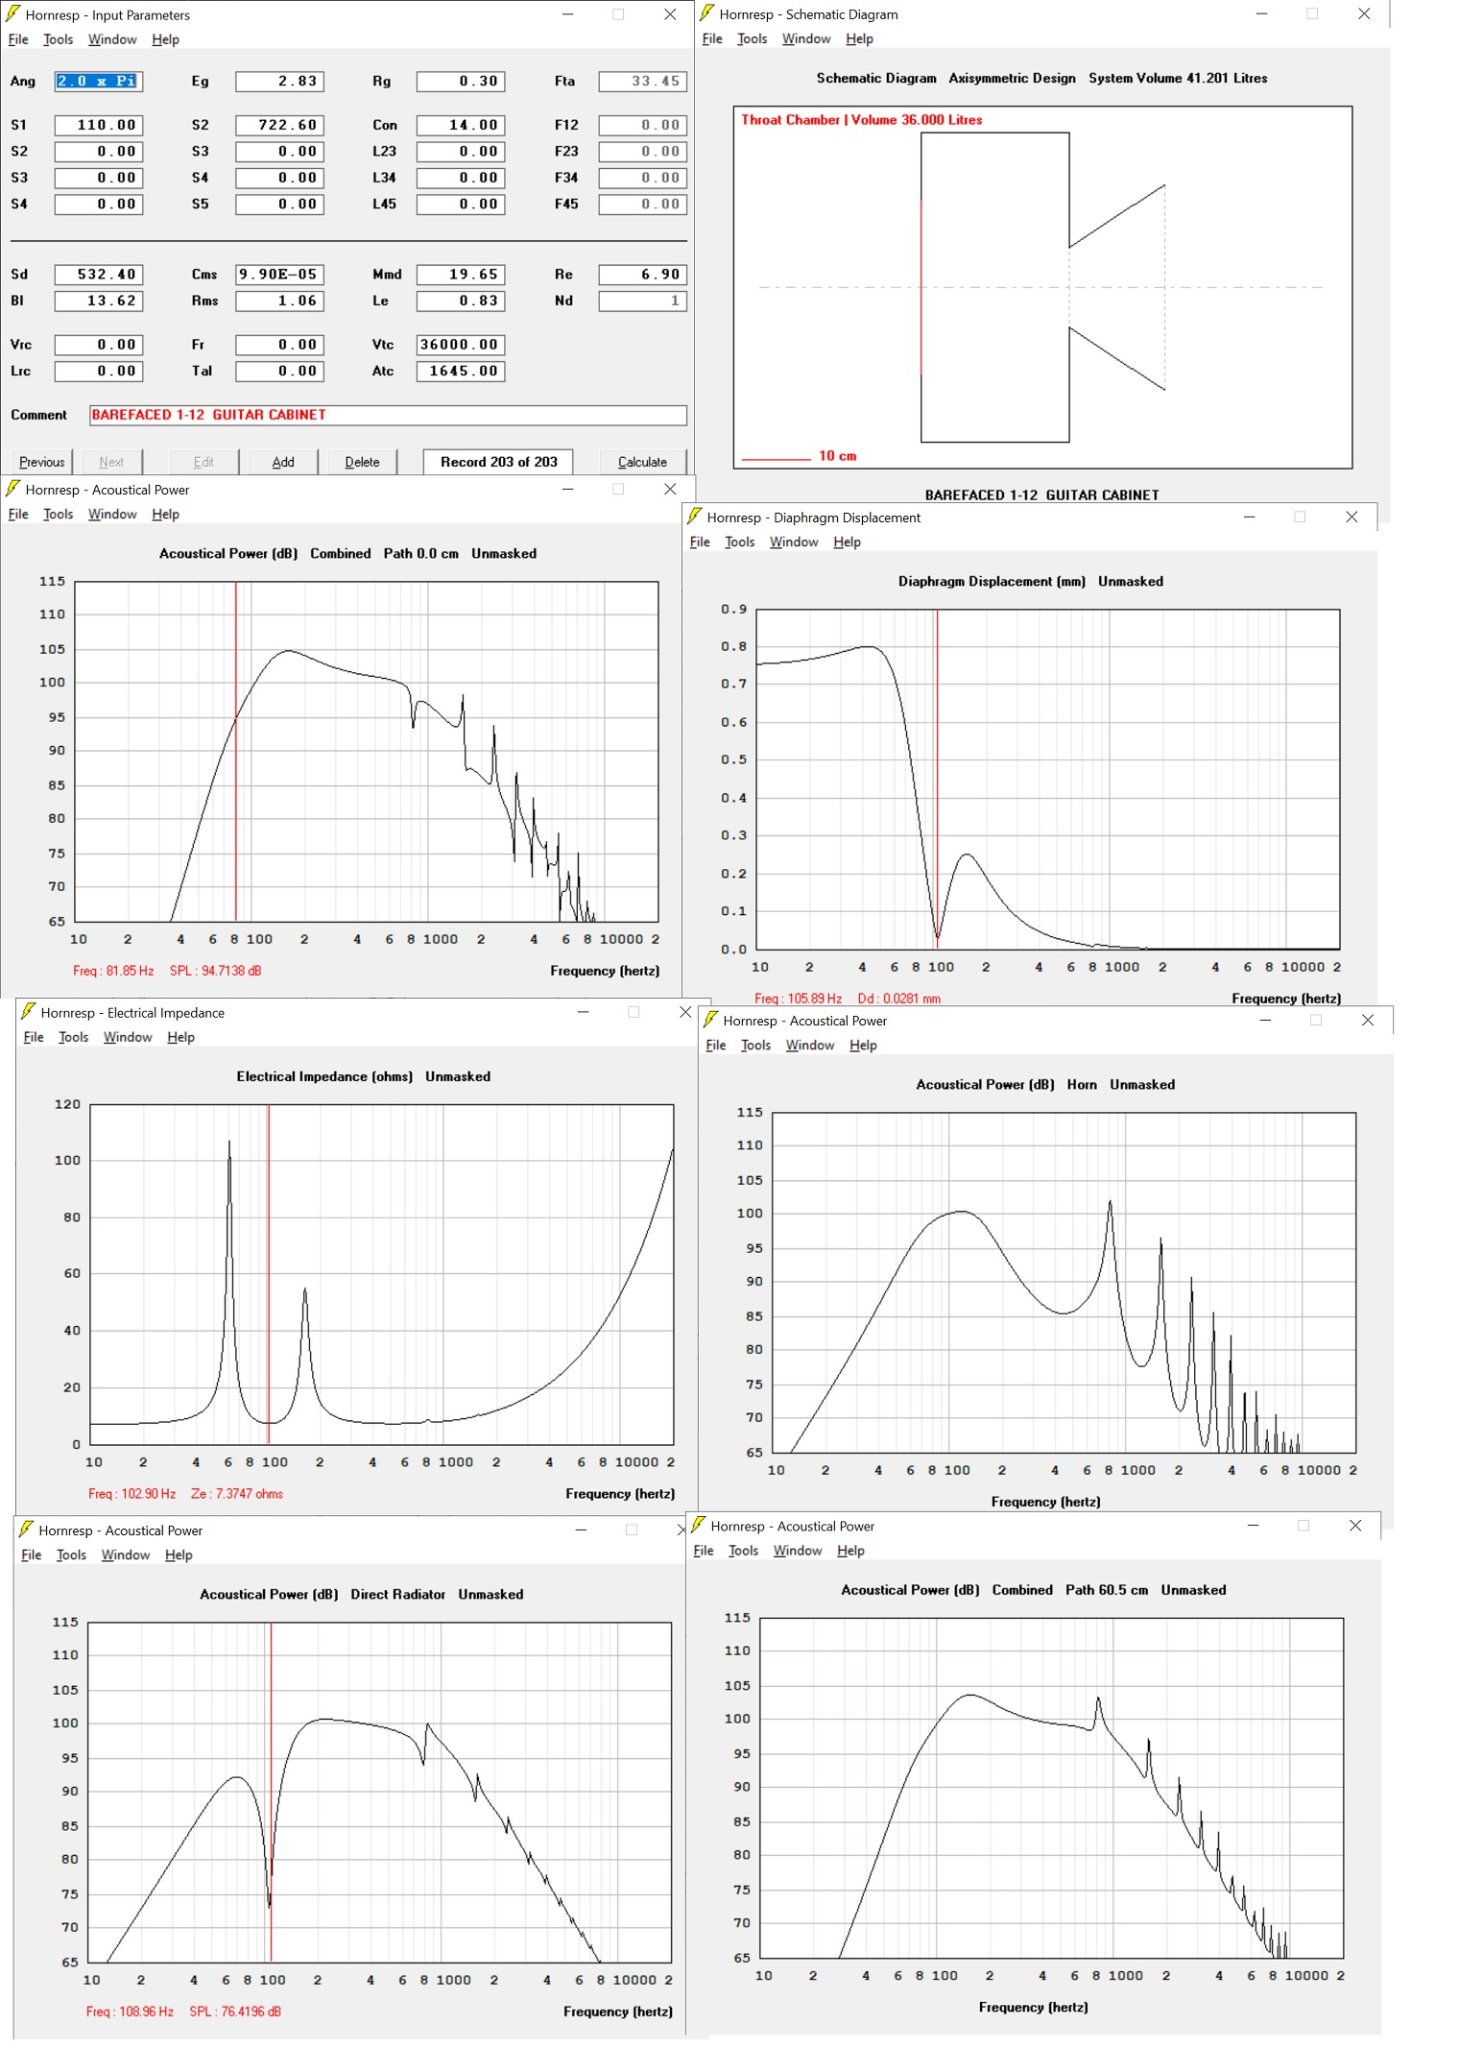Click the Eg input field 2.83
This screenshot has height=2048, width=1459.
click(x=280, y=81)
